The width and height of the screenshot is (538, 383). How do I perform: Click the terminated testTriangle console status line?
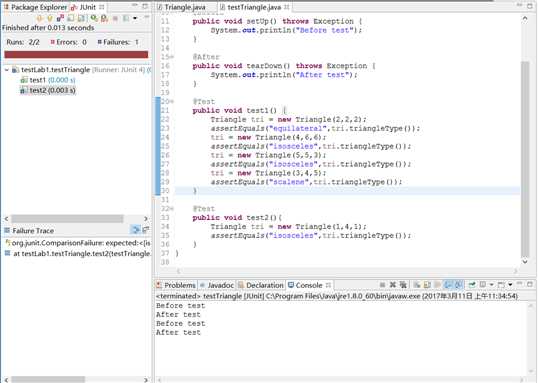[337, 296]
